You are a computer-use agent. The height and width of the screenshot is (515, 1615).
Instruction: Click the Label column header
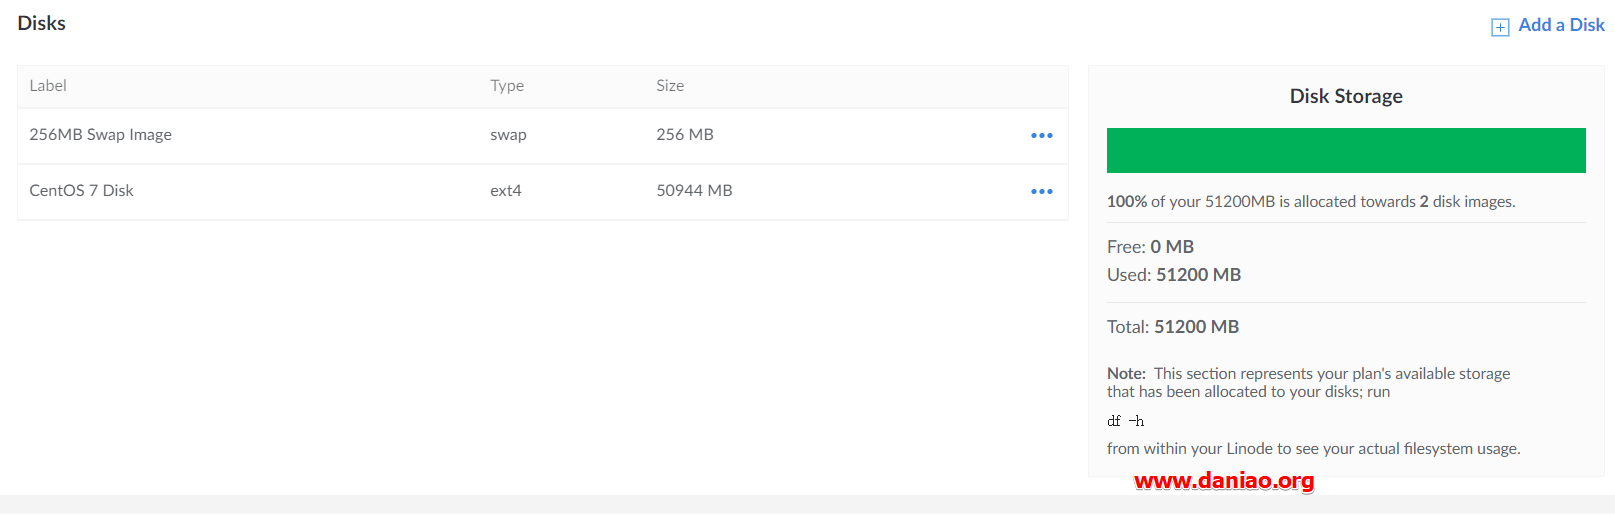[x=48, y=86]
